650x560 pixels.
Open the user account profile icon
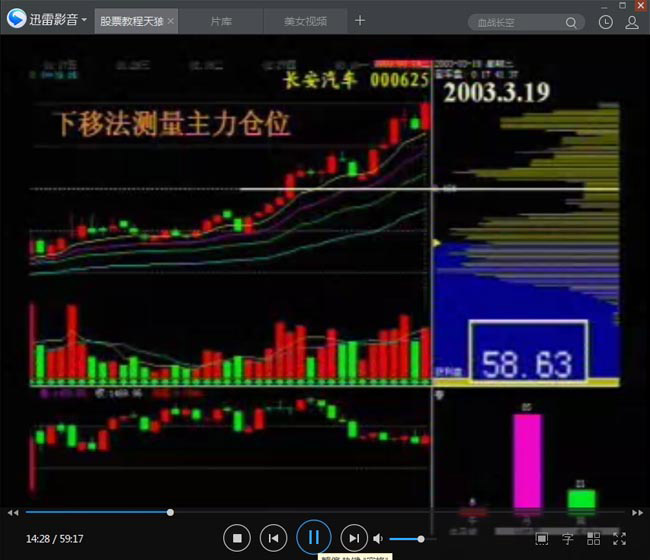click(x=632, y=22)
